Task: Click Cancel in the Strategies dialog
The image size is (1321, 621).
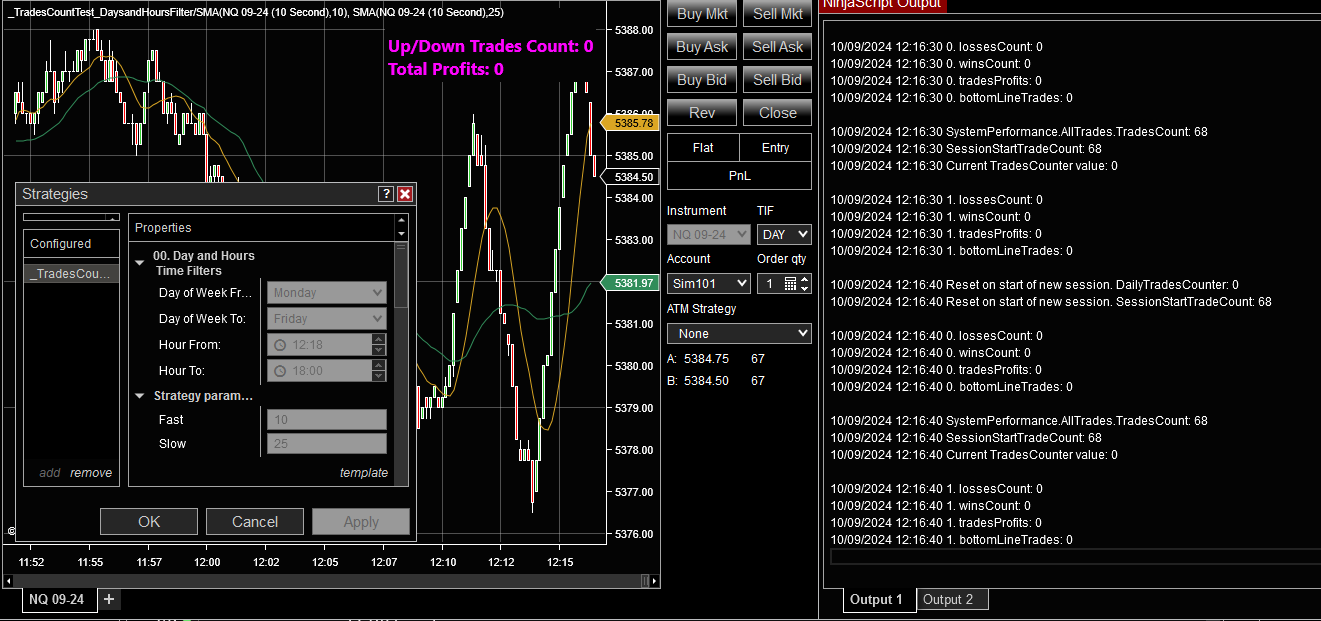Action: (x=254, y=521)
